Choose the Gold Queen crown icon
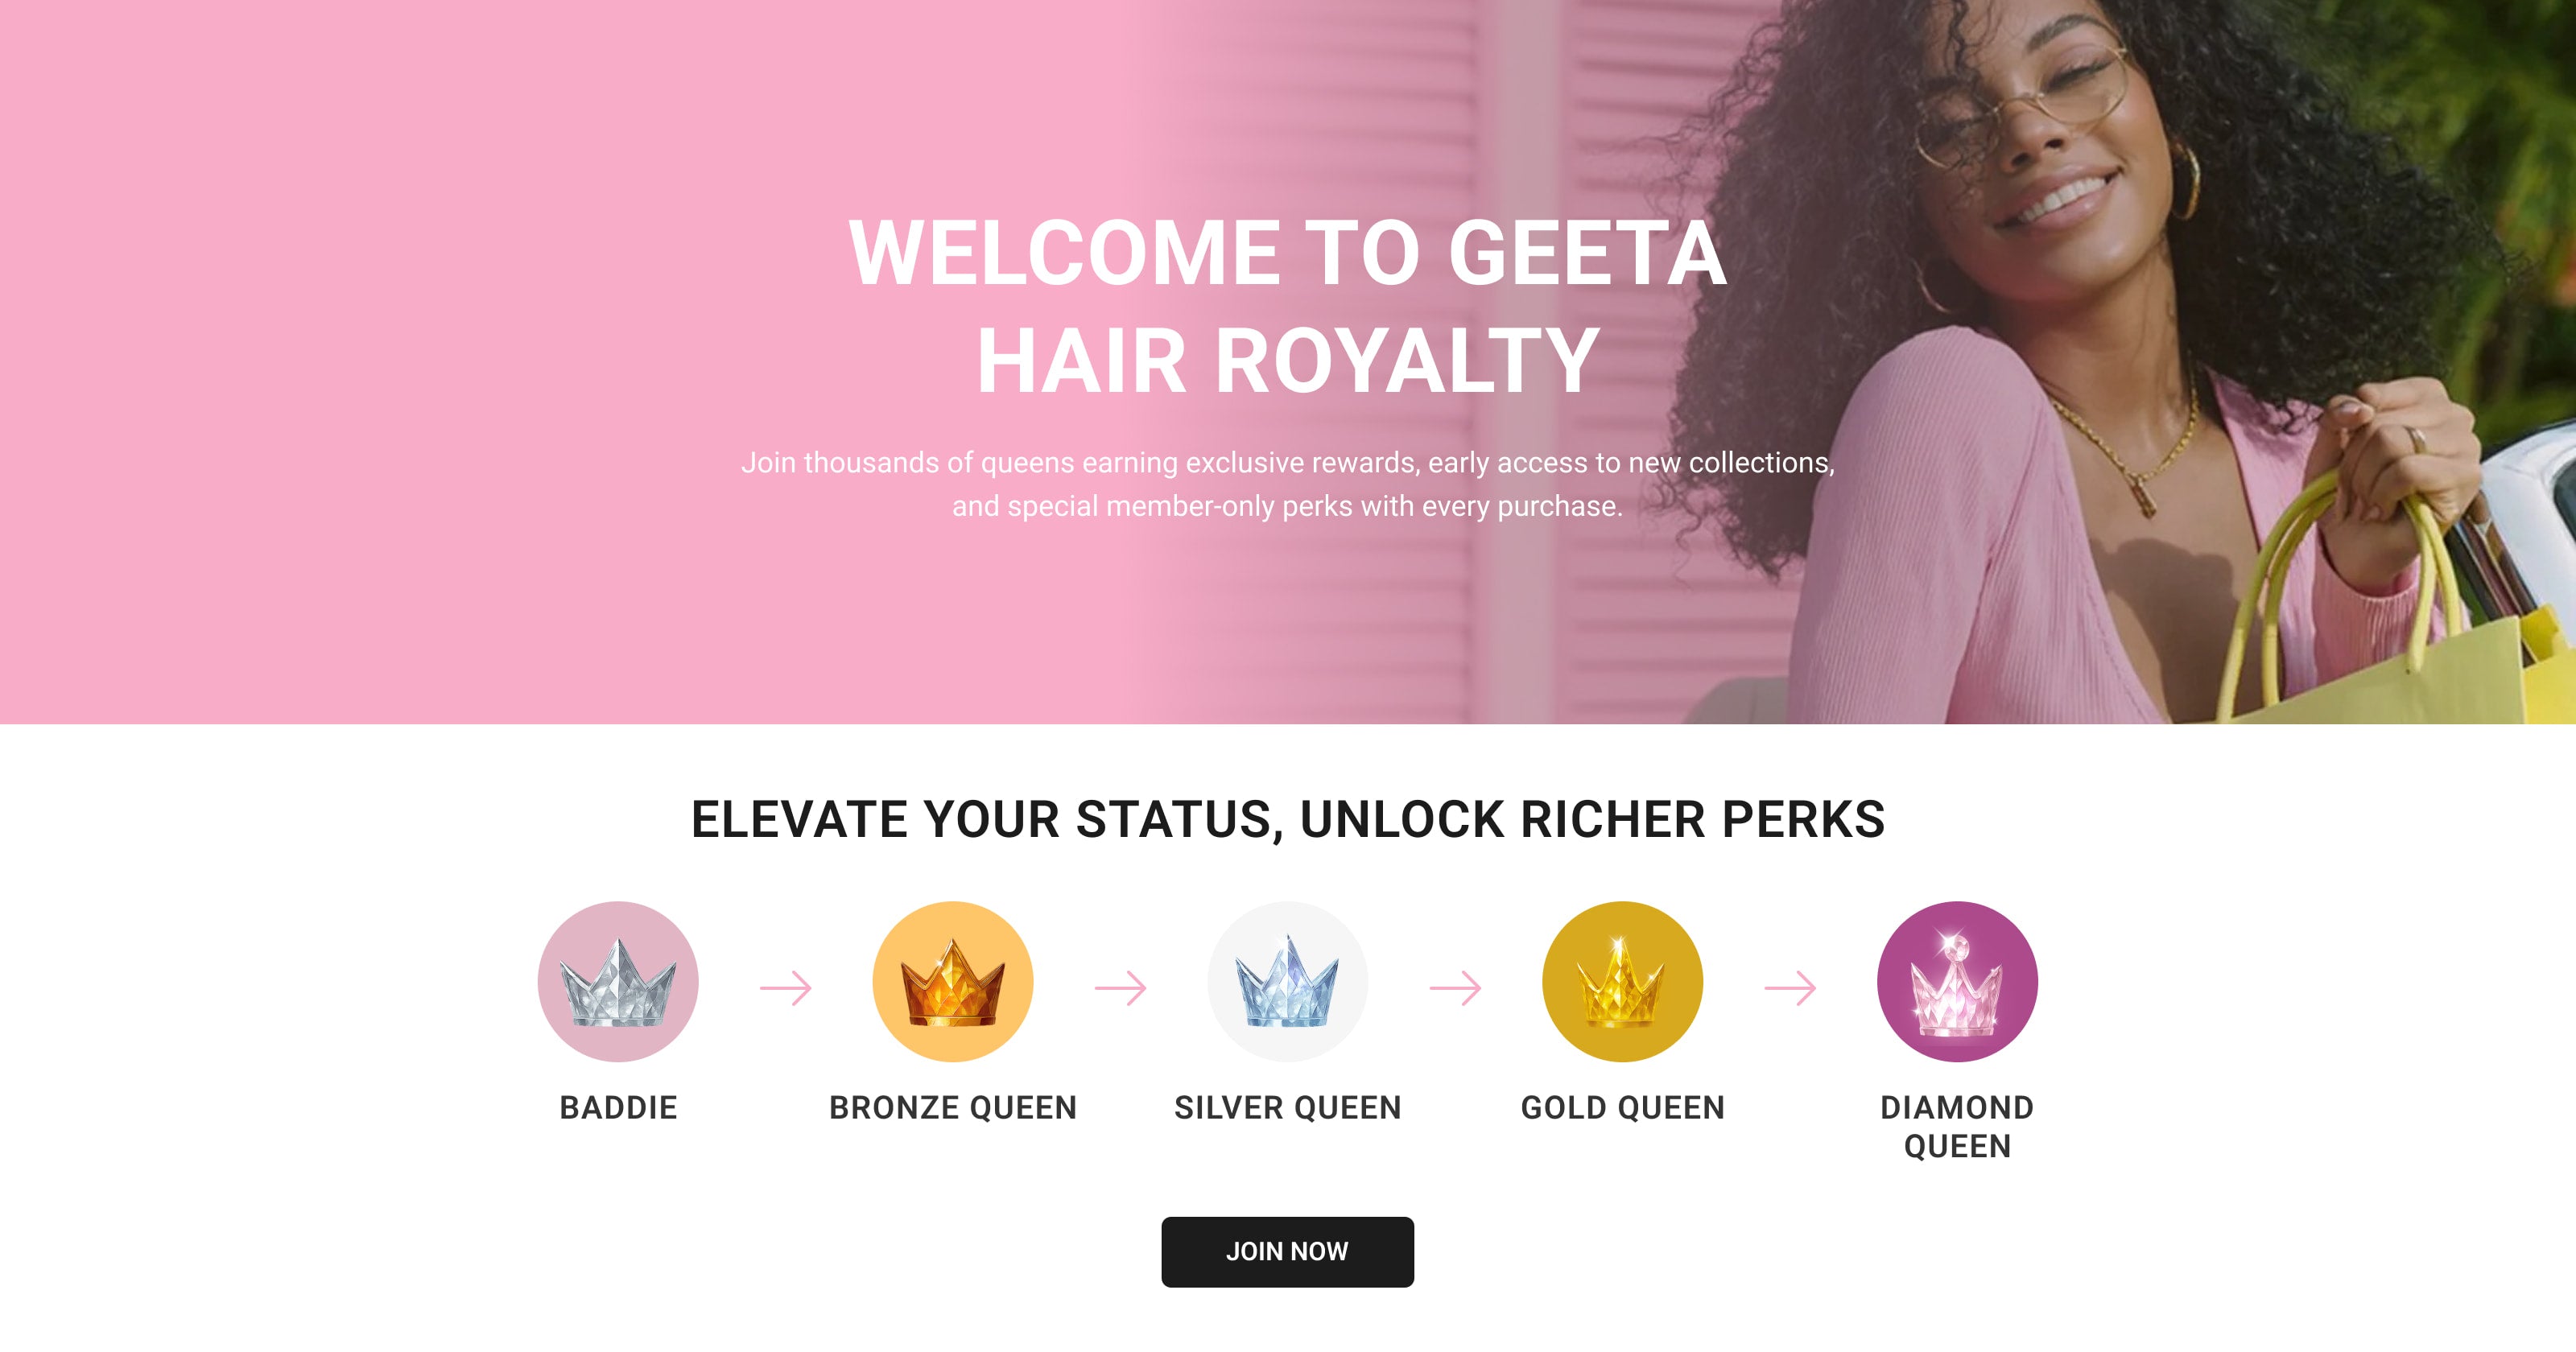2576x1352 pixels. pyautogui.click(x=1622, y=981)
